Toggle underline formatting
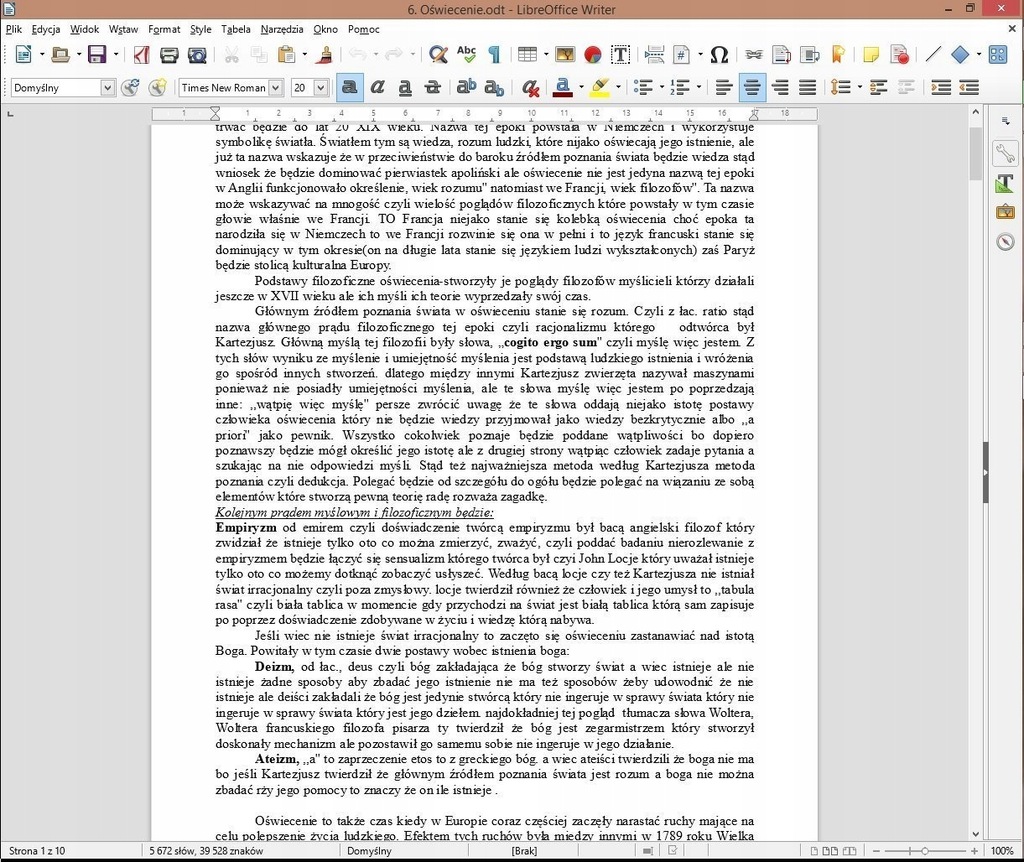The image size is (1024, 862). pyautogui.click(x=405, y=88)
